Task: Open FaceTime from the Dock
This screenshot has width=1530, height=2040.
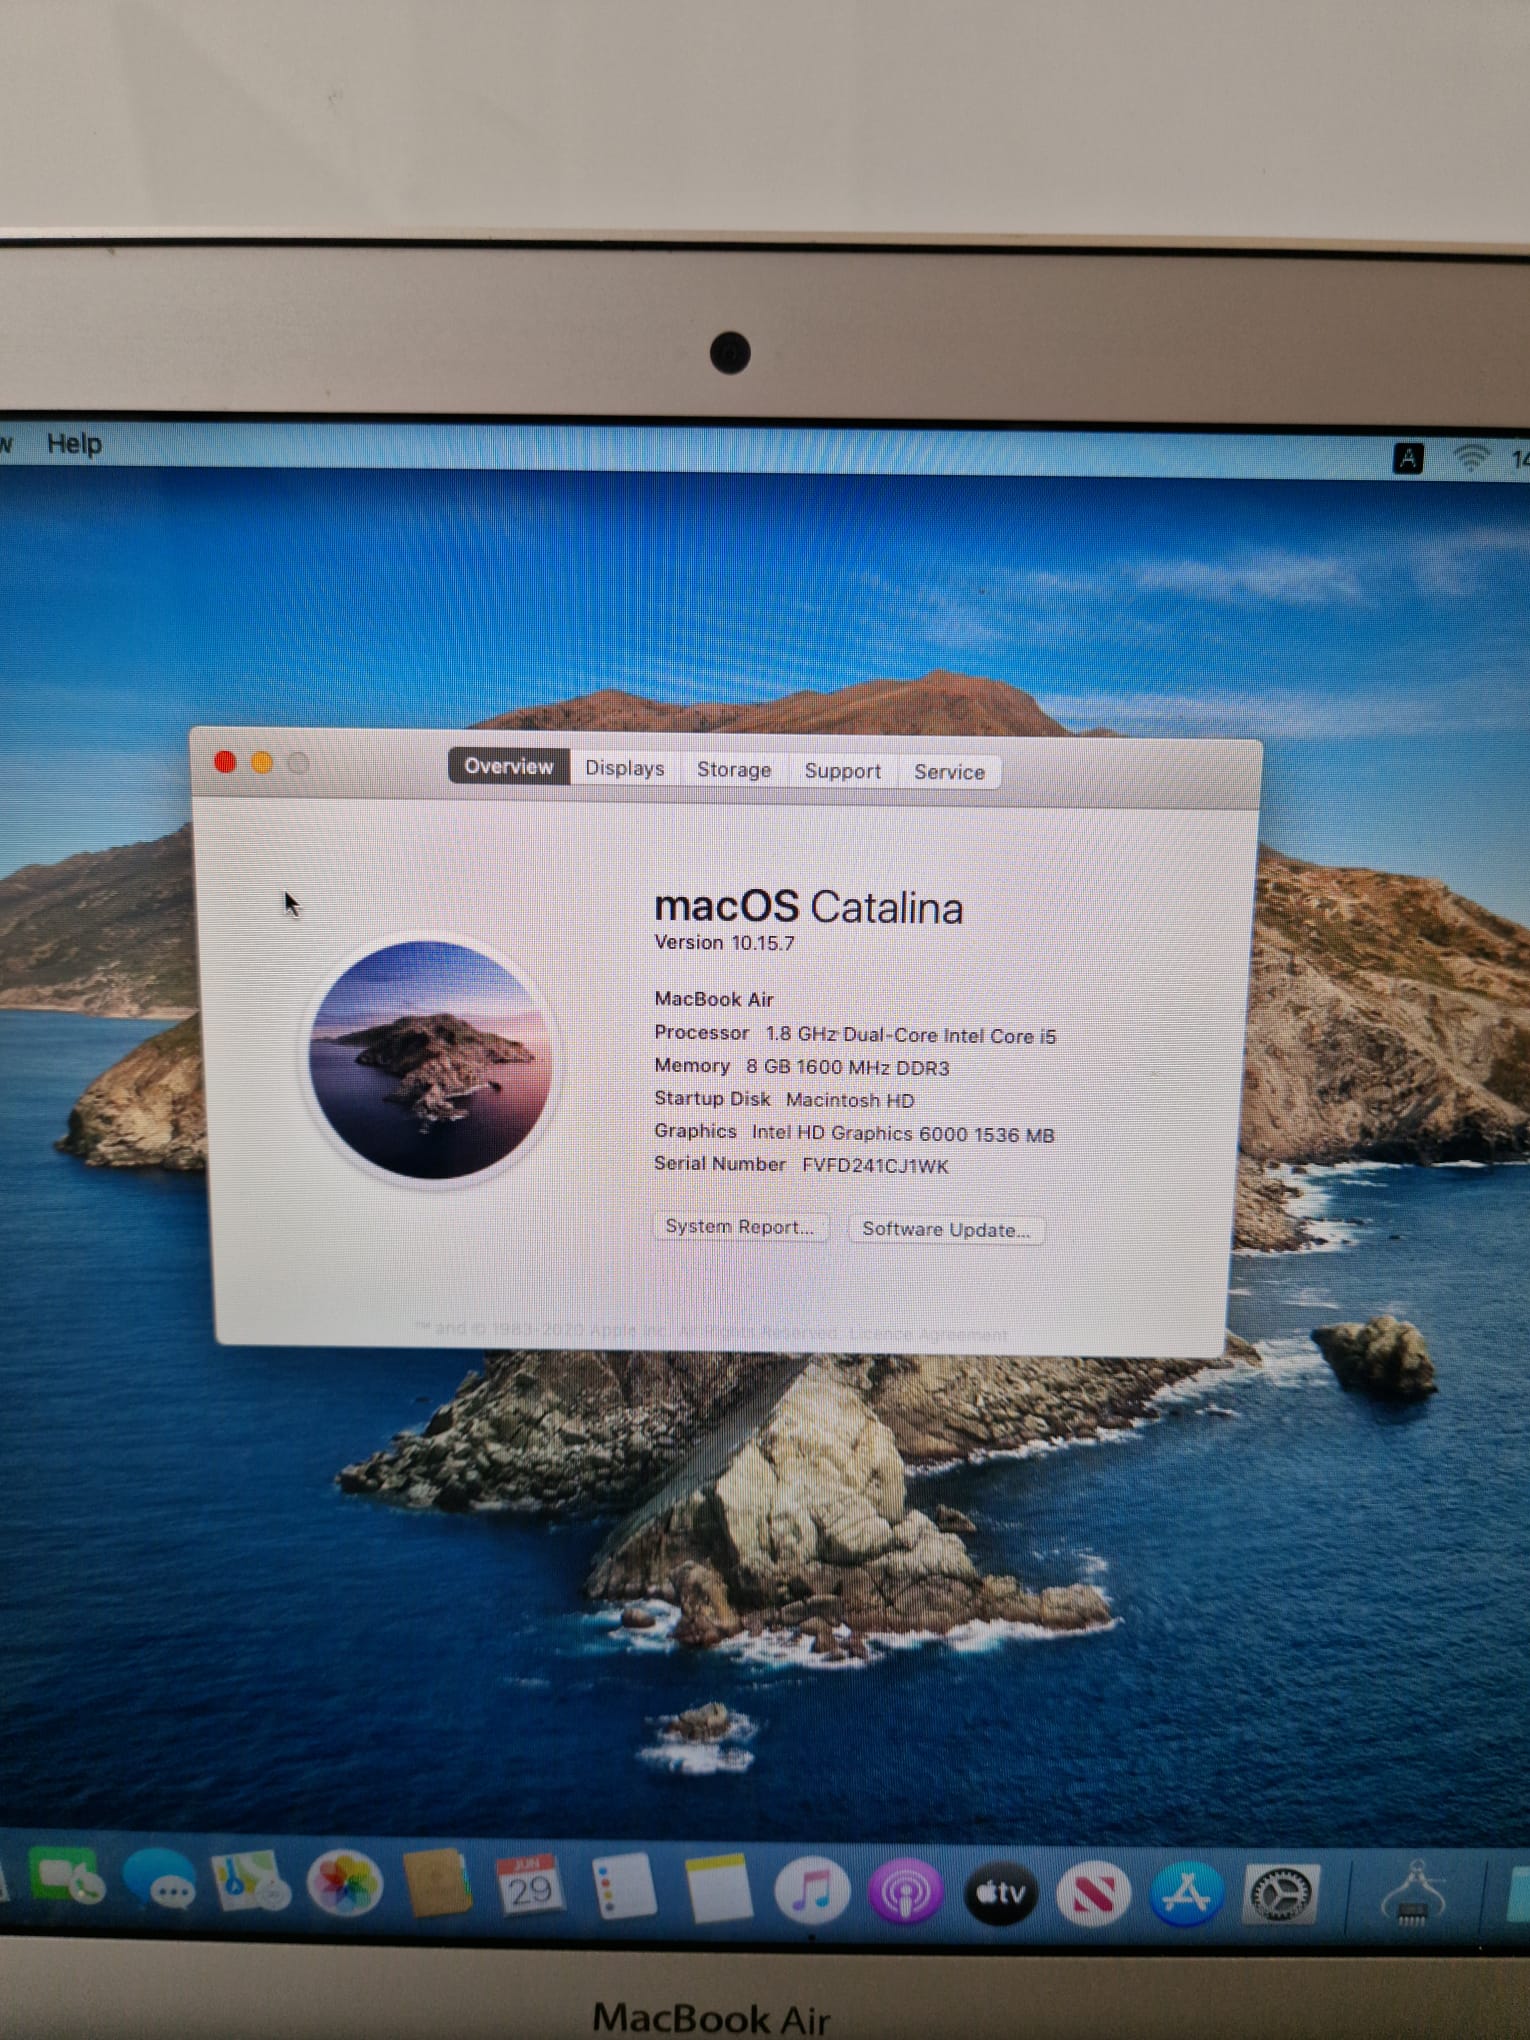Action: [66, 1878]
